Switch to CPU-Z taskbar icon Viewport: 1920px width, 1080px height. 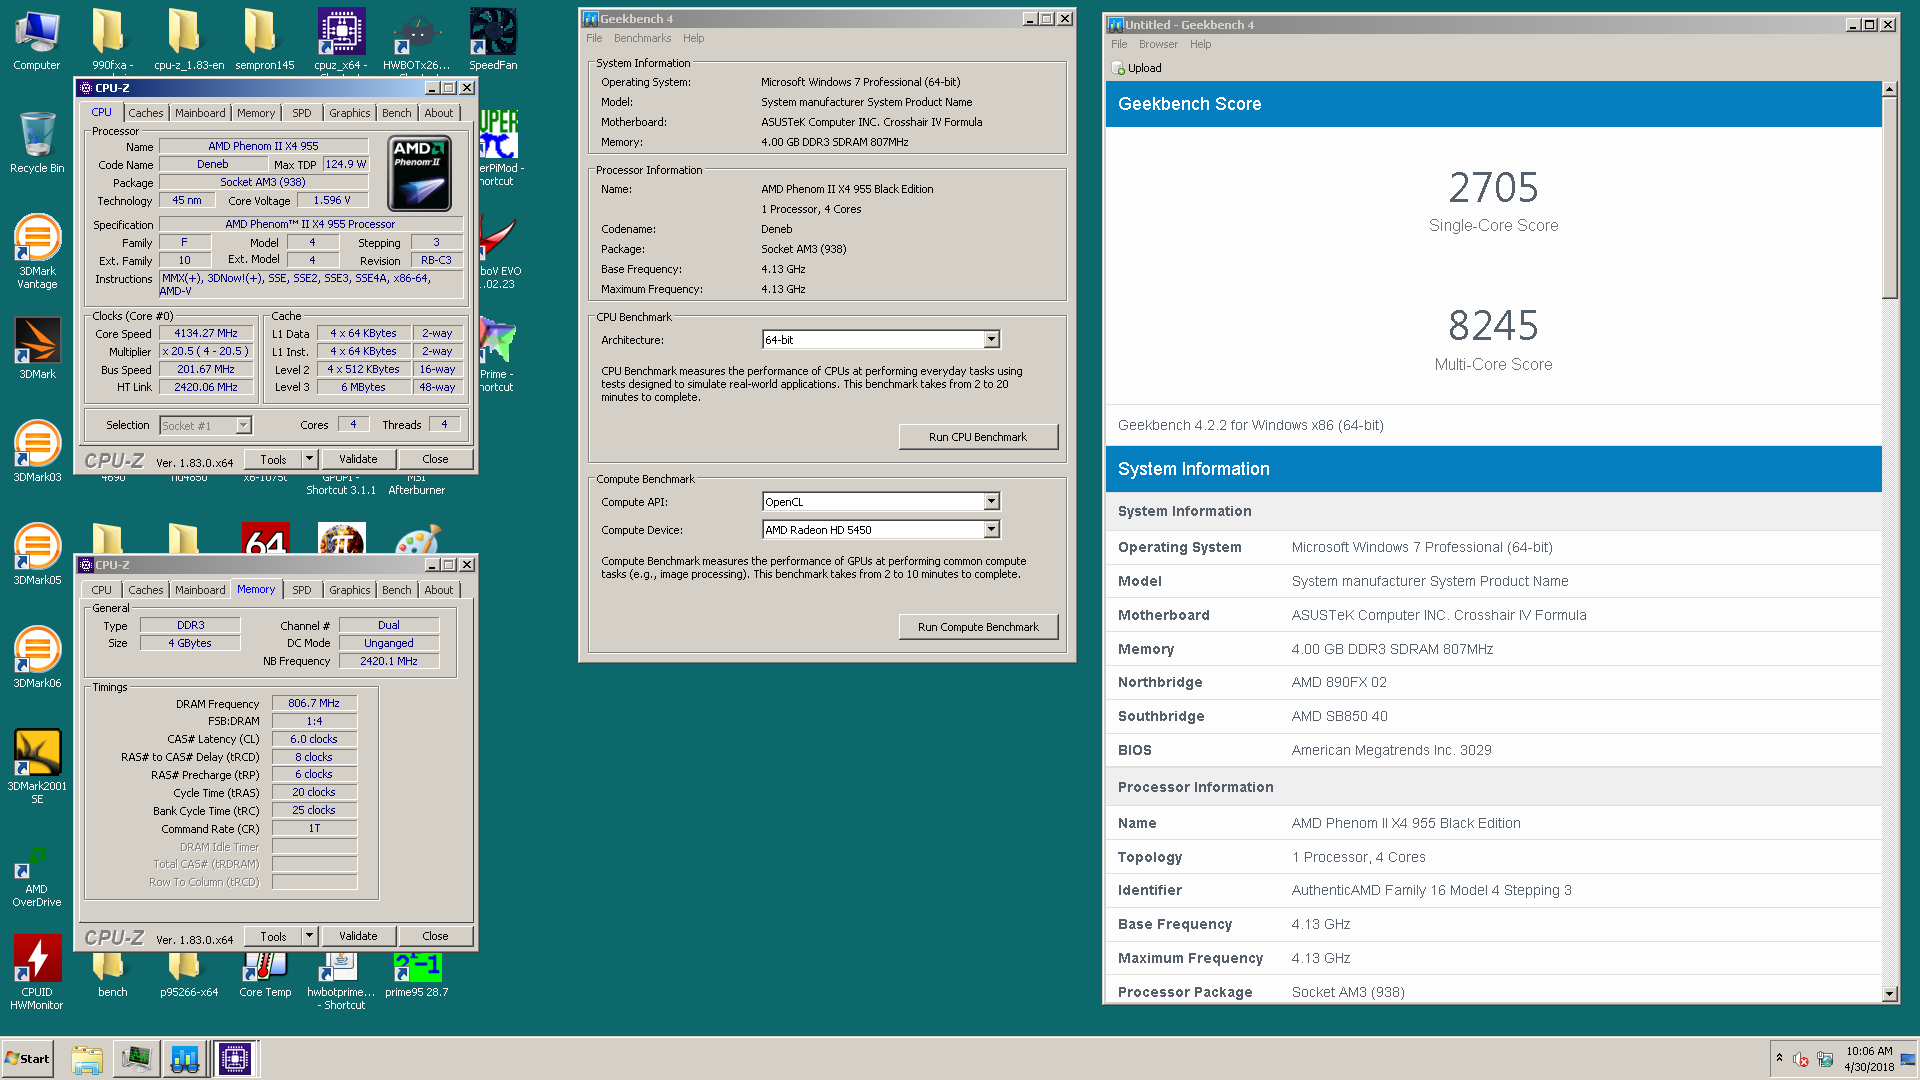coord(235,1059)
